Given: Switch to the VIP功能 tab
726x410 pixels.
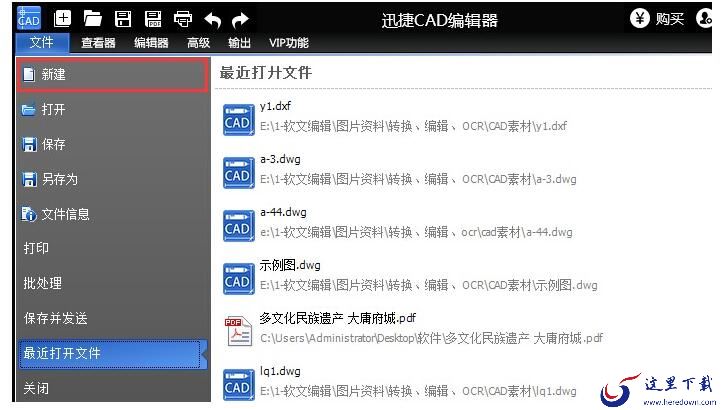Looking at the screenshot, I should [x=288, y=43].
